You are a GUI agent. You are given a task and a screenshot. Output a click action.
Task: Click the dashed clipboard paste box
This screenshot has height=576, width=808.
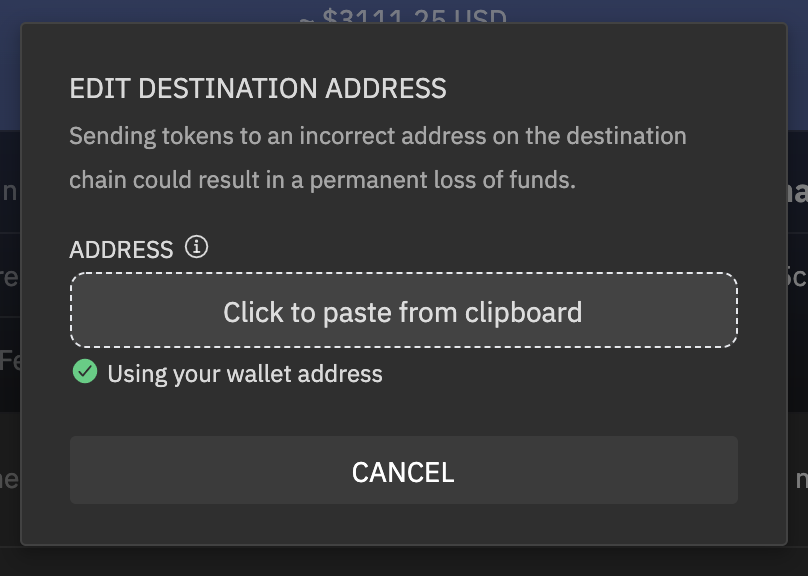pos(404,311)
